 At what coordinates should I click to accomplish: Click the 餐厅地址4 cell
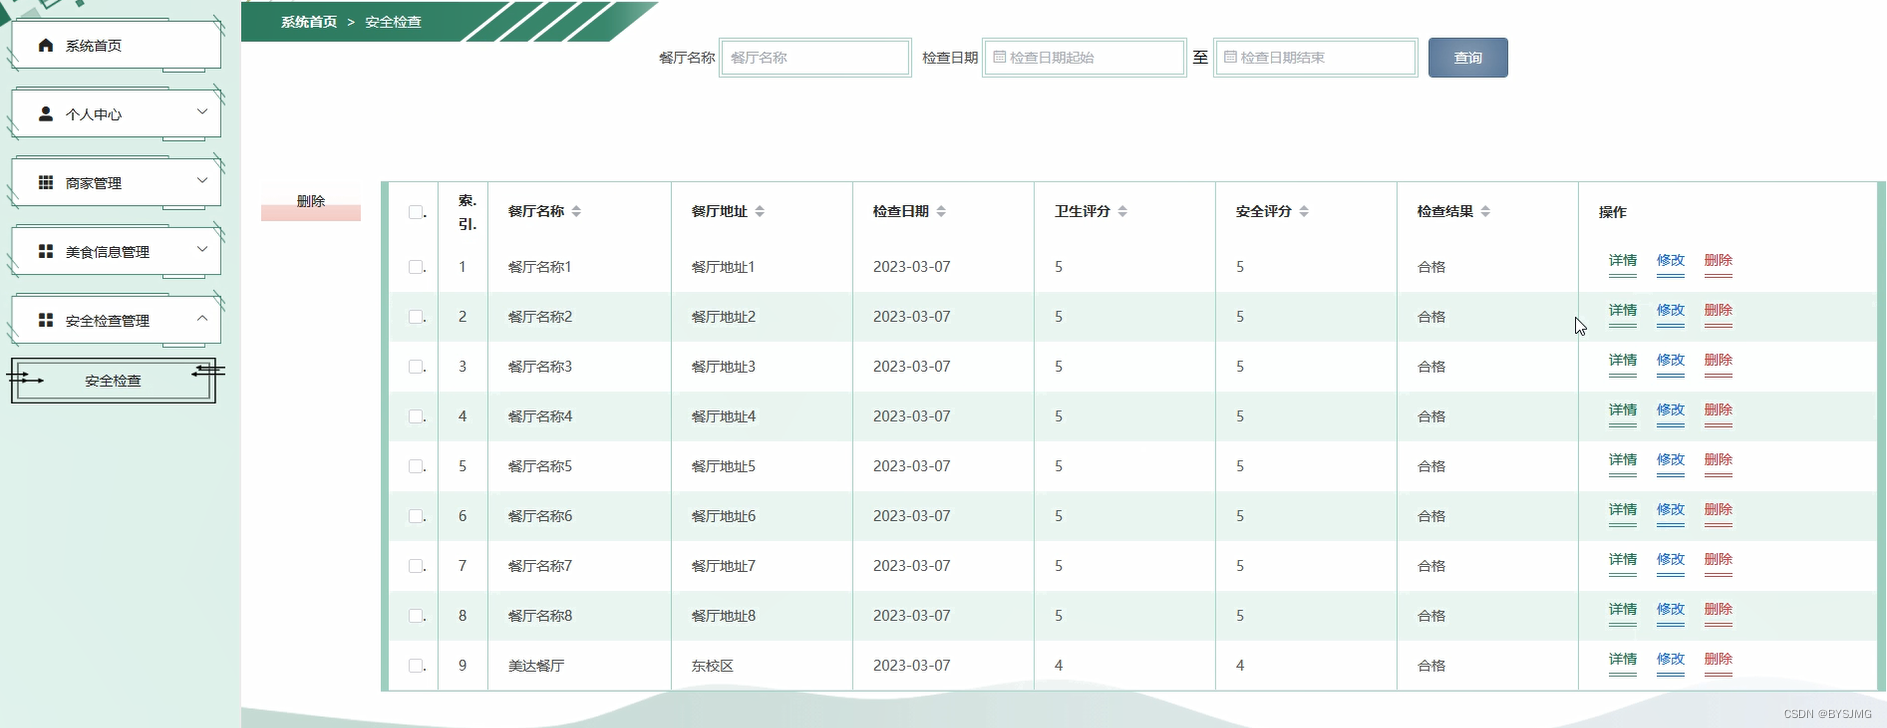coord(723,416)
